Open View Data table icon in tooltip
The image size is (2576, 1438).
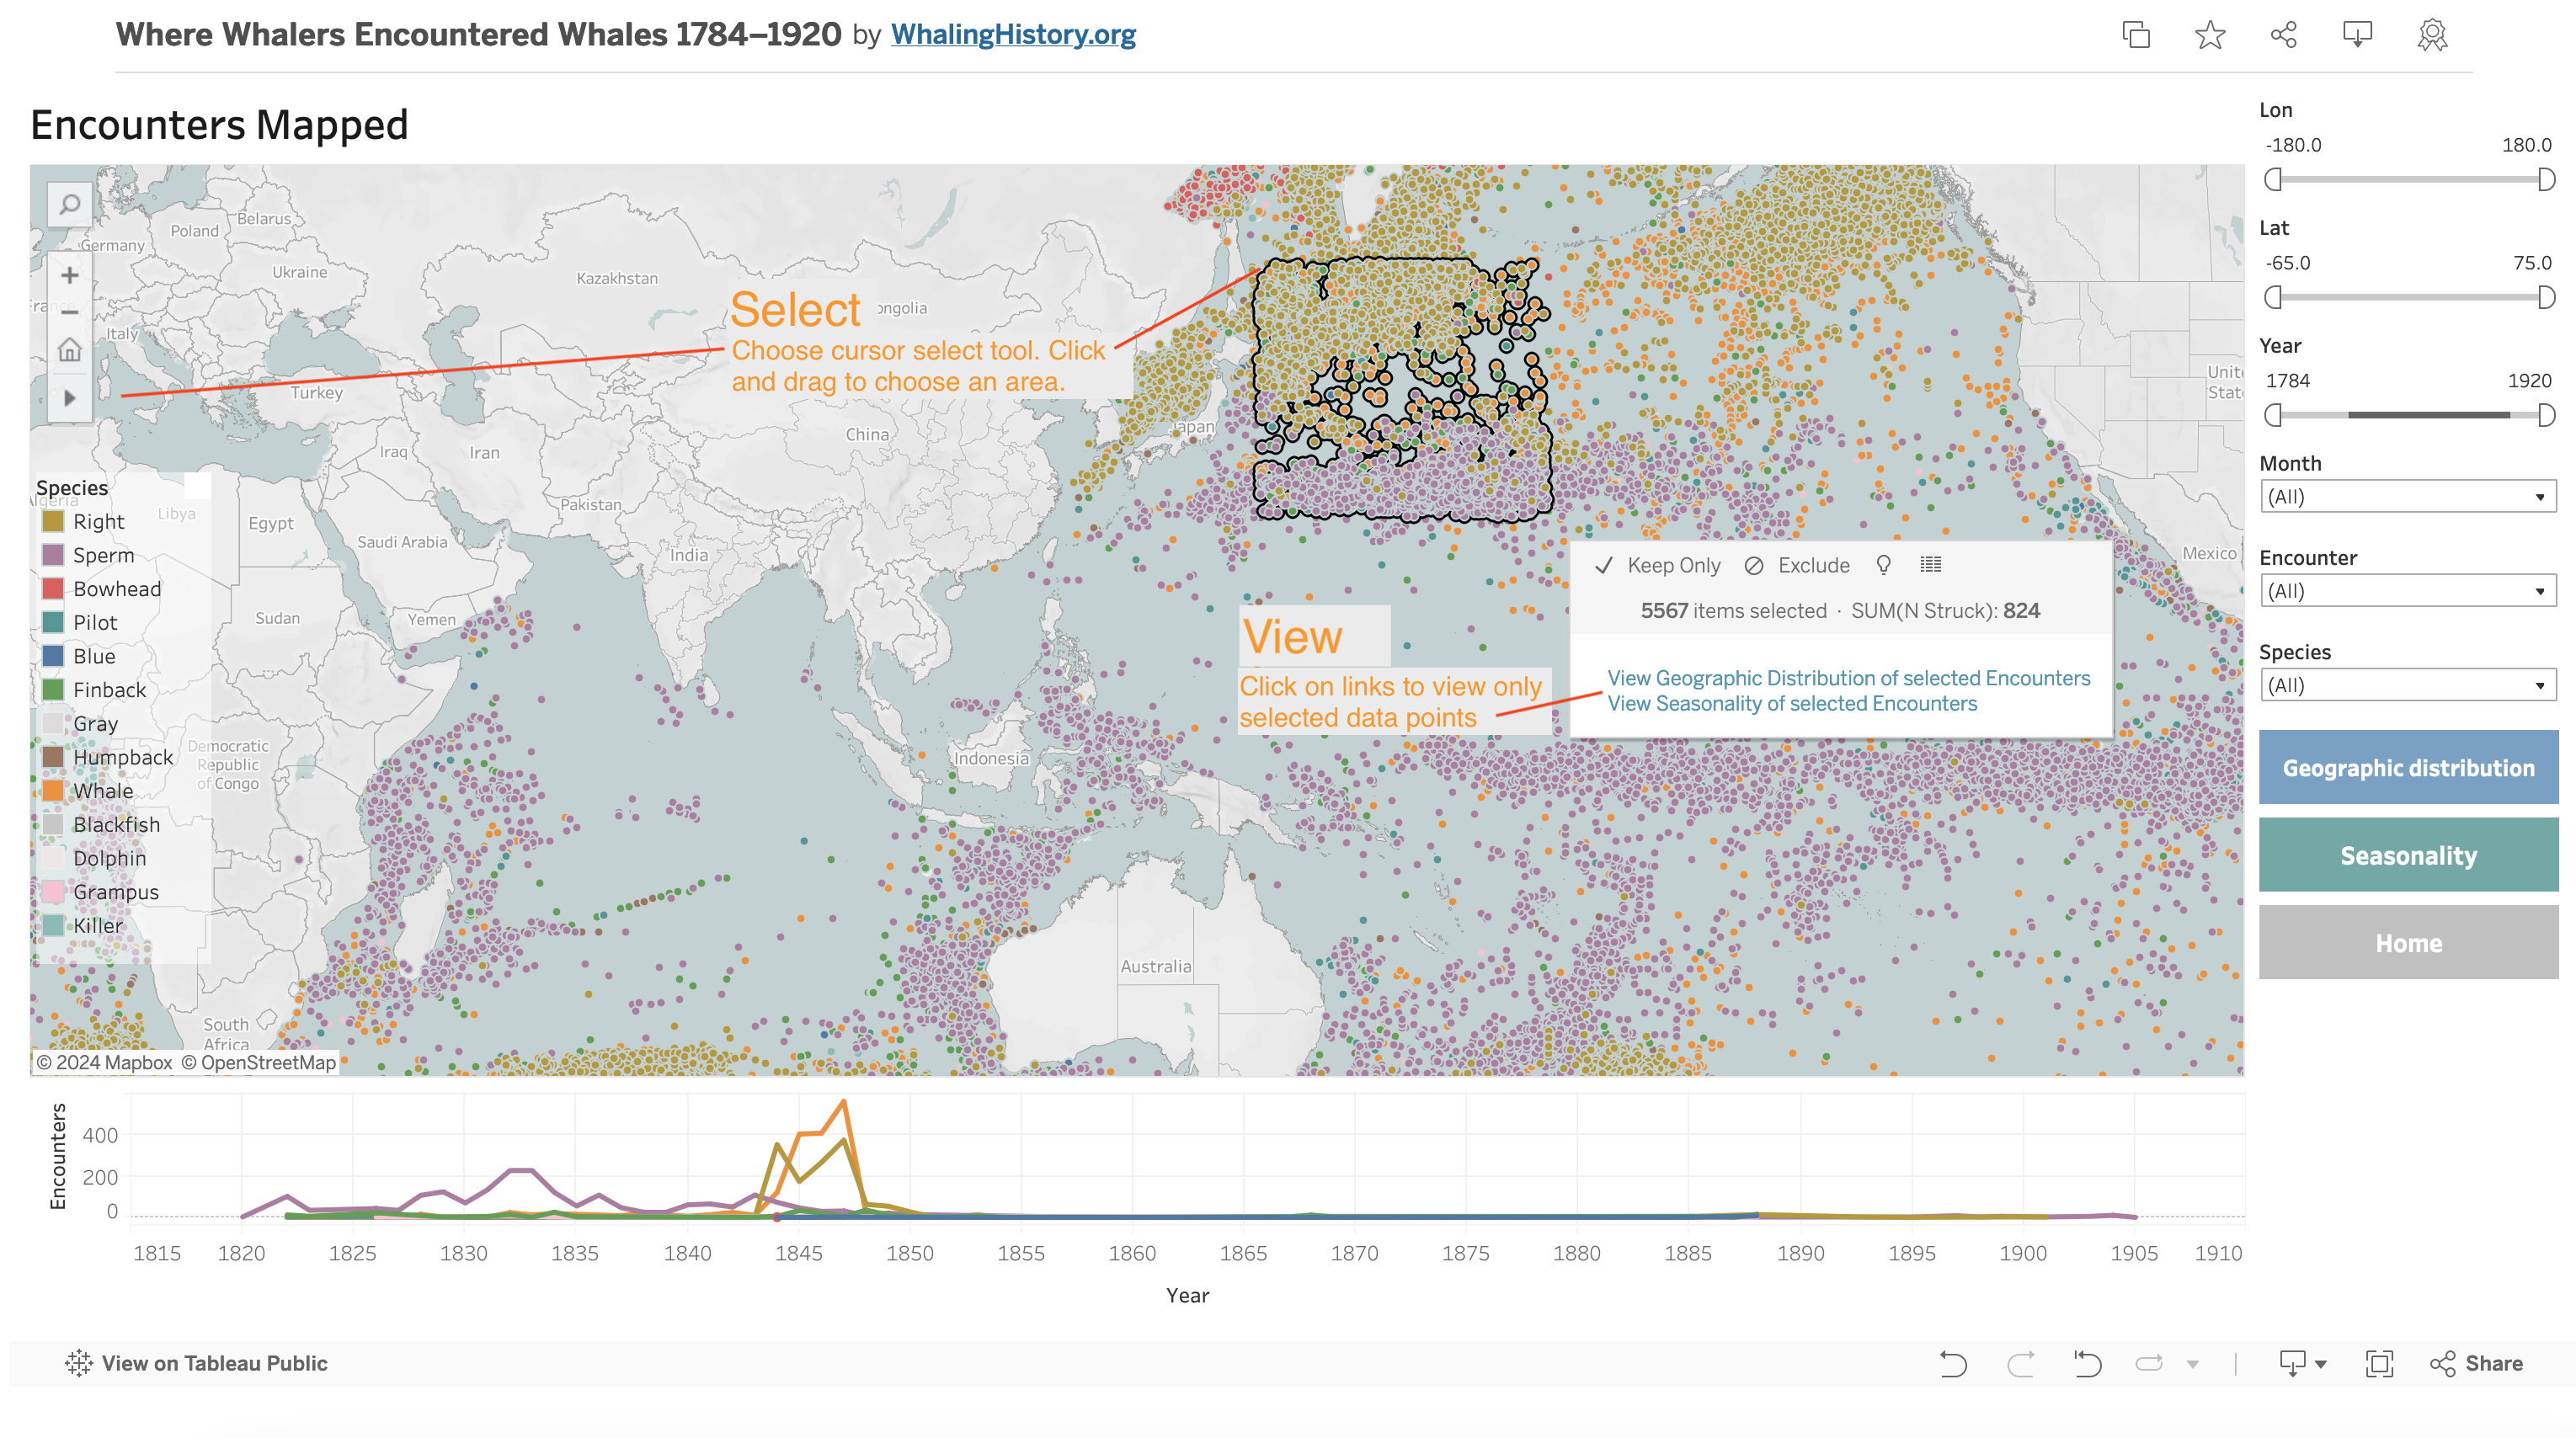1931,565
